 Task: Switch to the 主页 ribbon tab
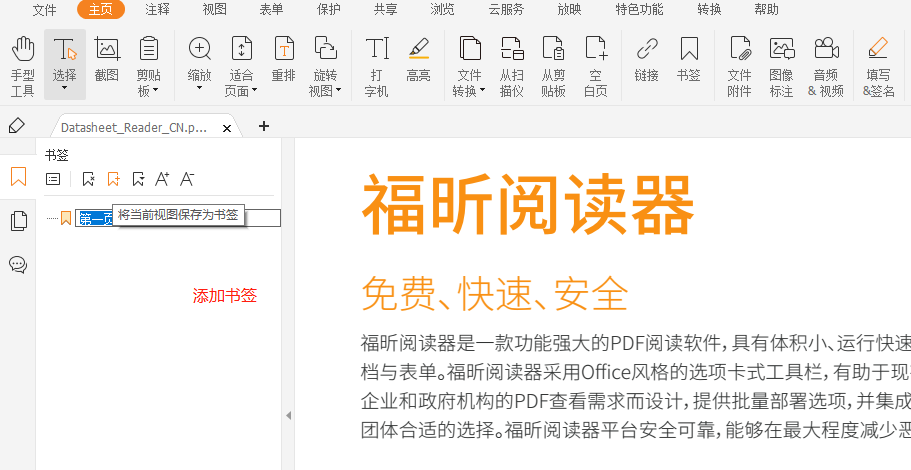pyautogui.click(x=101, y=10)
